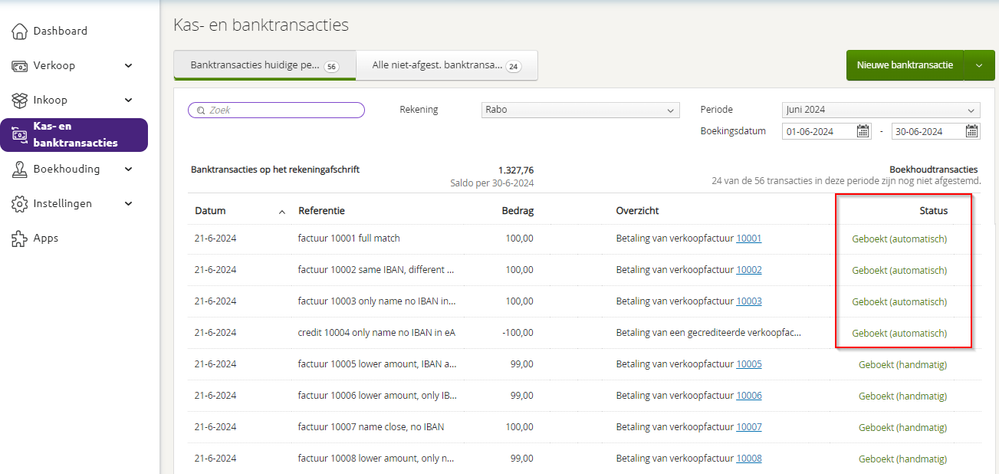The height and width of the screenshot is (474, 999).
Task: Expand the Instellingen menu chevron
Action: click(x=128, y=204)
